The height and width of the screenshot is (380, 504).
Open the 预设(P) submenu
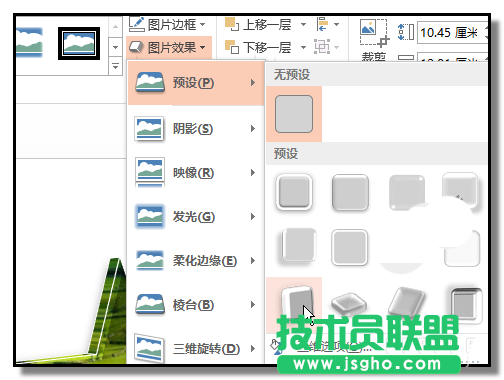(196, 83)
